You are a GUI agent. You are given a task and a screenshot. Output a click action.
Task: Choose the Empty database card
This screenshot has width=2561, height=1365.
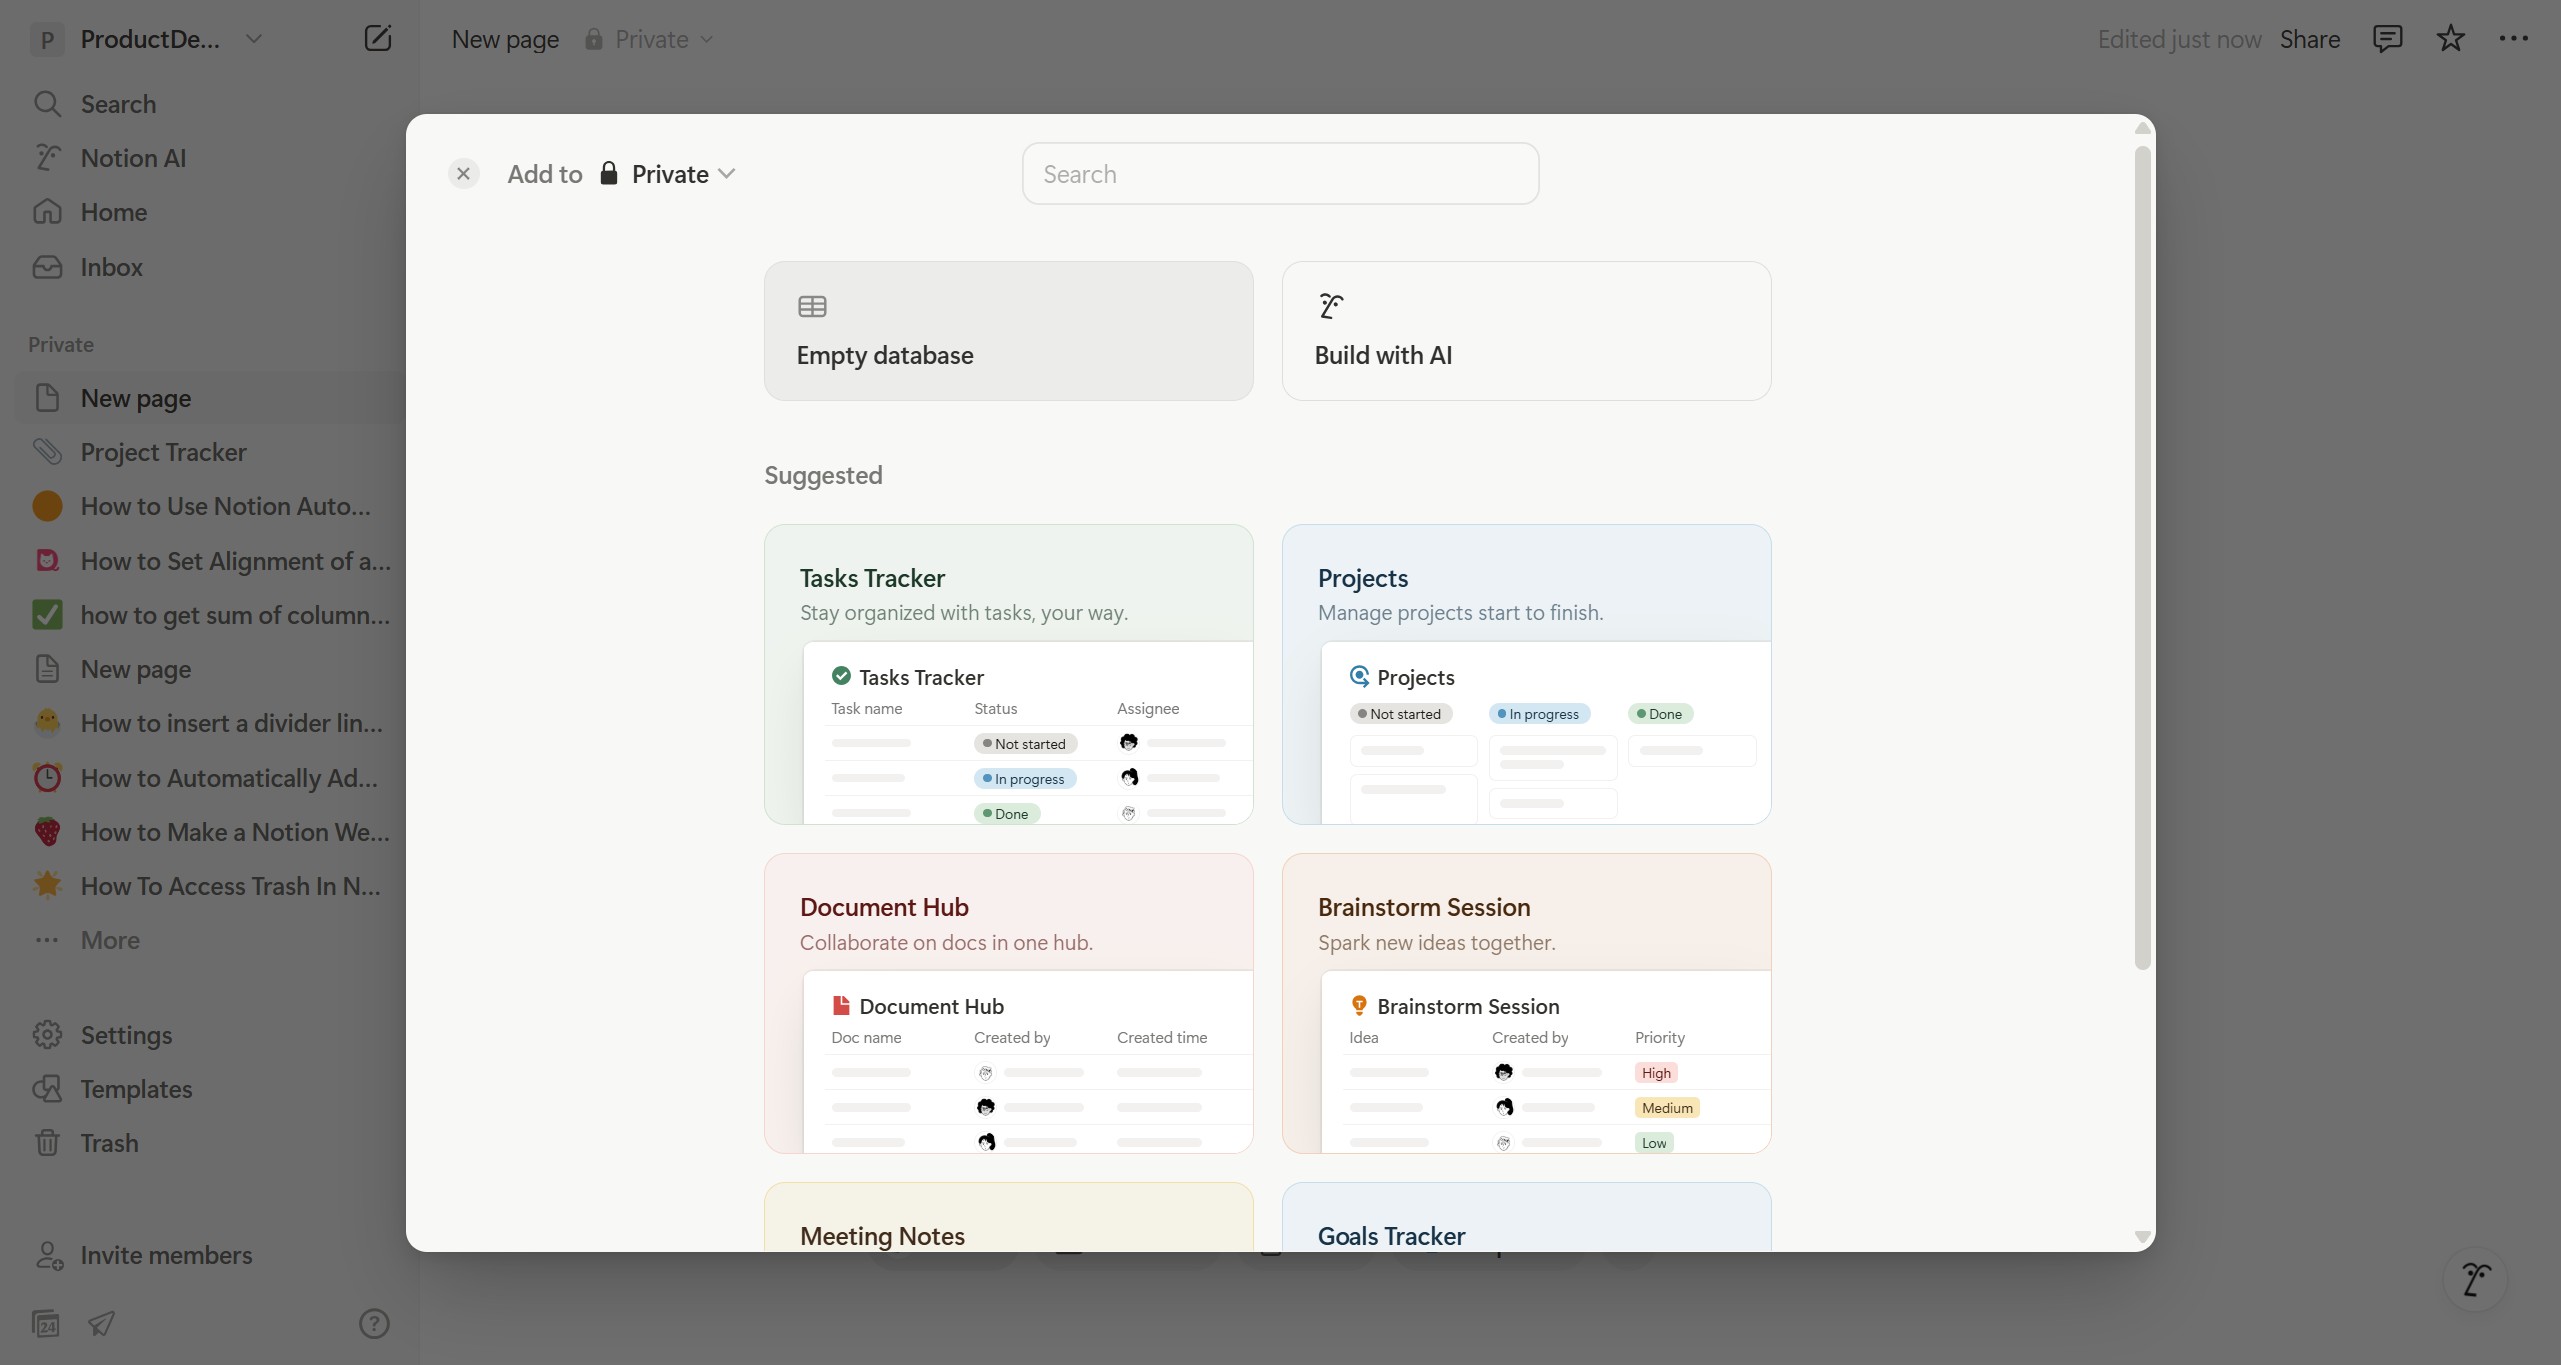point(1008,331)
